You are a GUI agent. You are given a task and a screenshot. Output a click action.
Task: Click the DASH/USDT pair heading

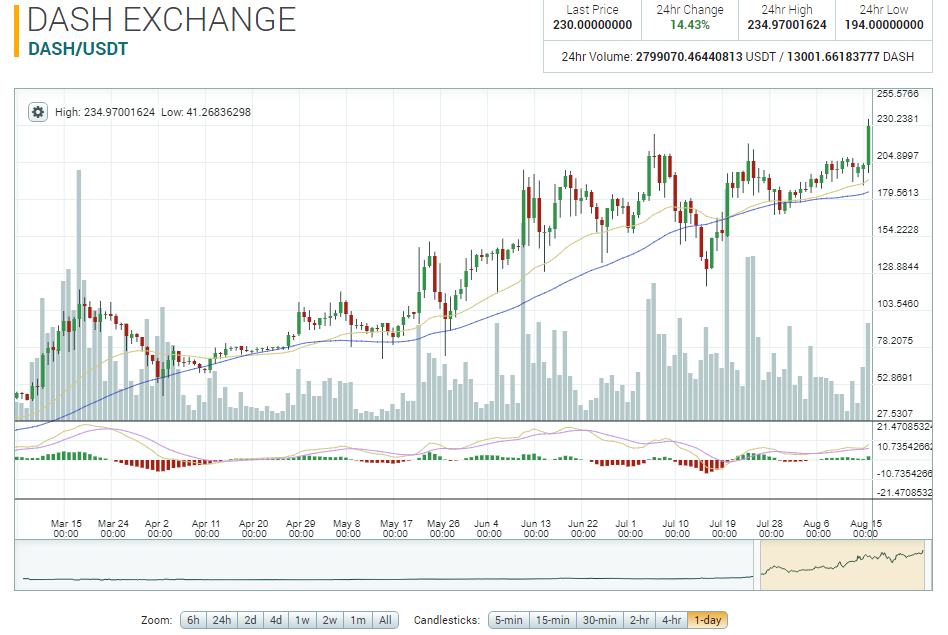tap(78, 49)
